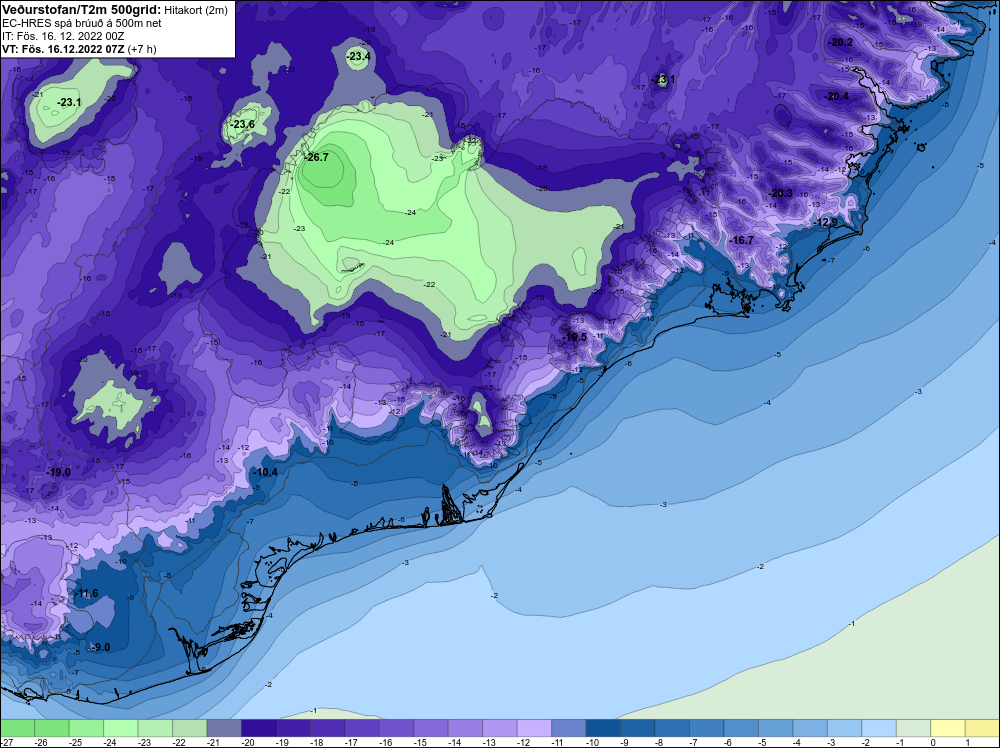Click the legend swatch between -24 and -23
Viewport: 1000px width, 748px height.
(121, 728)
